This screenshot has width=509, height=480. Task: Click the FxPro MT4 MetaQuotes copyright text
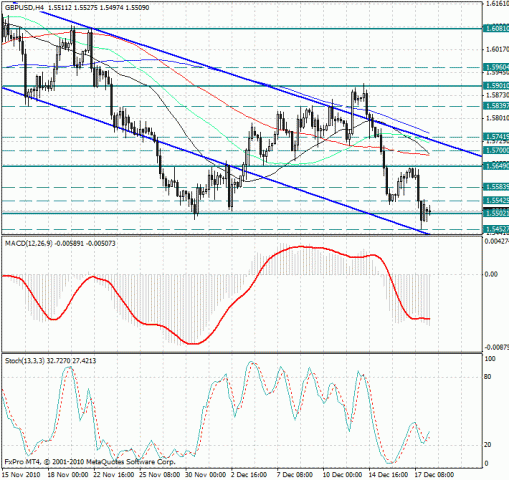click(x=90, y=462)
